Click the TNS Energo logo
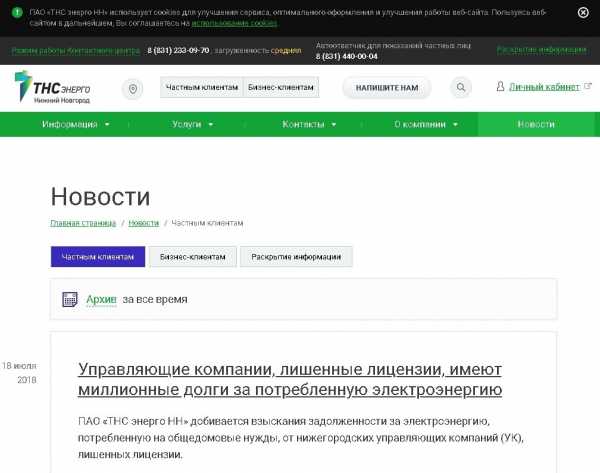 pyautogui.click(x=52, y=88)
